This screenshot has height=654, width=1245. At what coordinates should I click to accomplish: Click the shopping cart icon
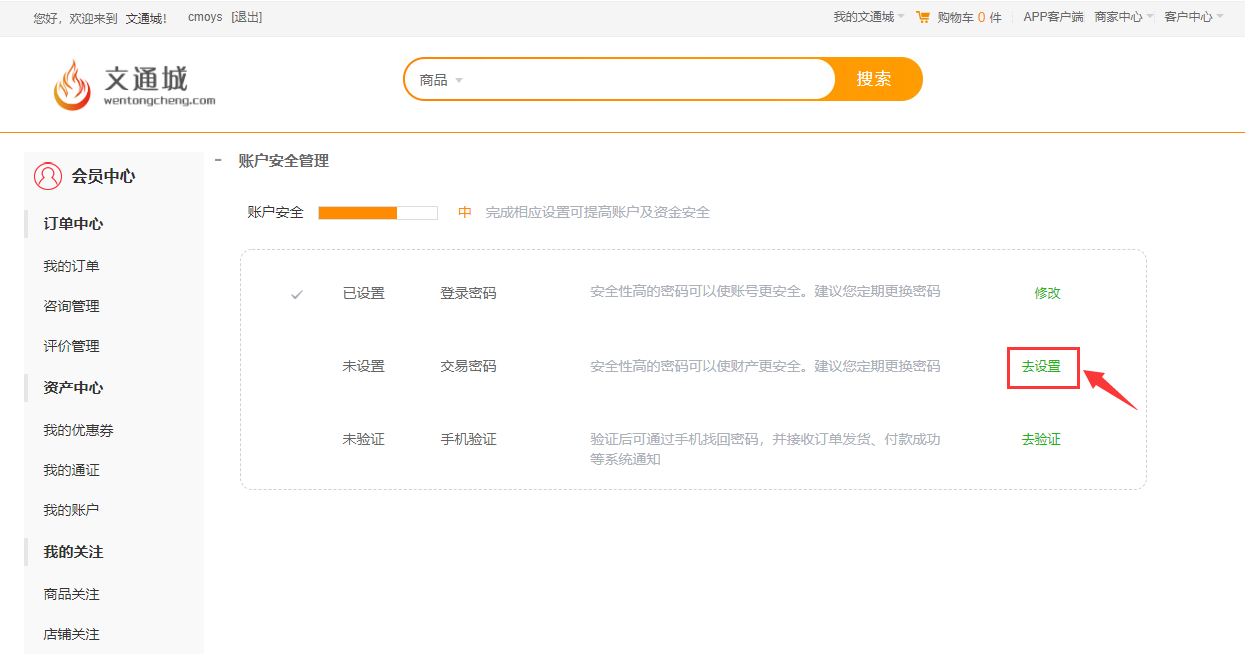coord(922,17)
